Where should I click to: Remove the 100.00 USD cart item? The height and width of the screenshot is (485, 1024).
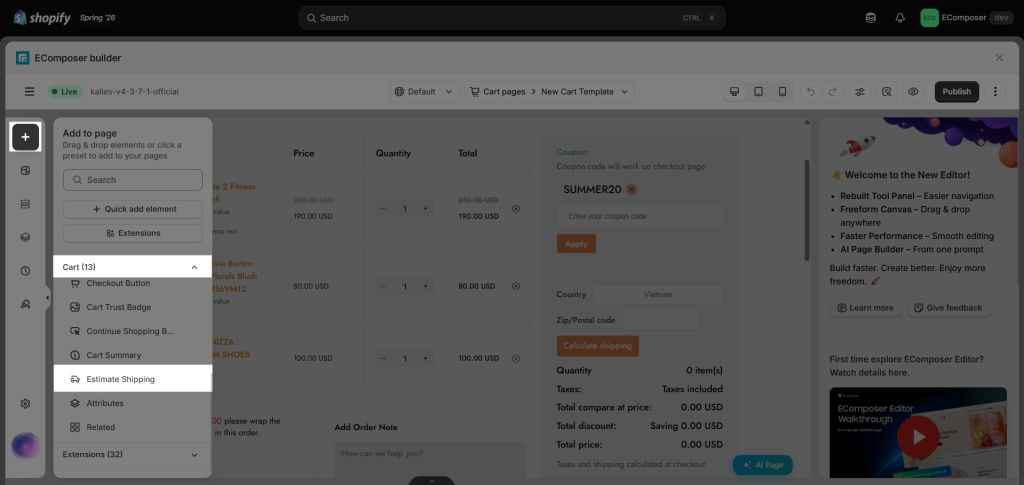pos(516,358)
